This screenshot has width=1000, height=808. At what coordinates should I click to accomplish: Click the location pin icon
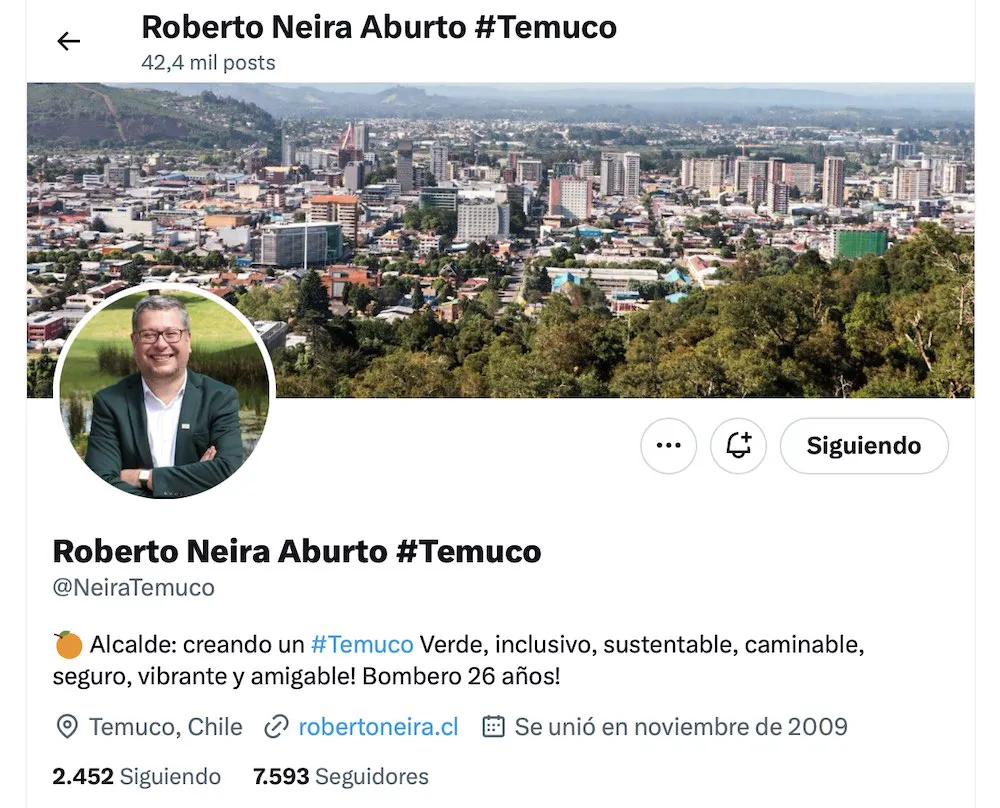[x=67, y=726]
